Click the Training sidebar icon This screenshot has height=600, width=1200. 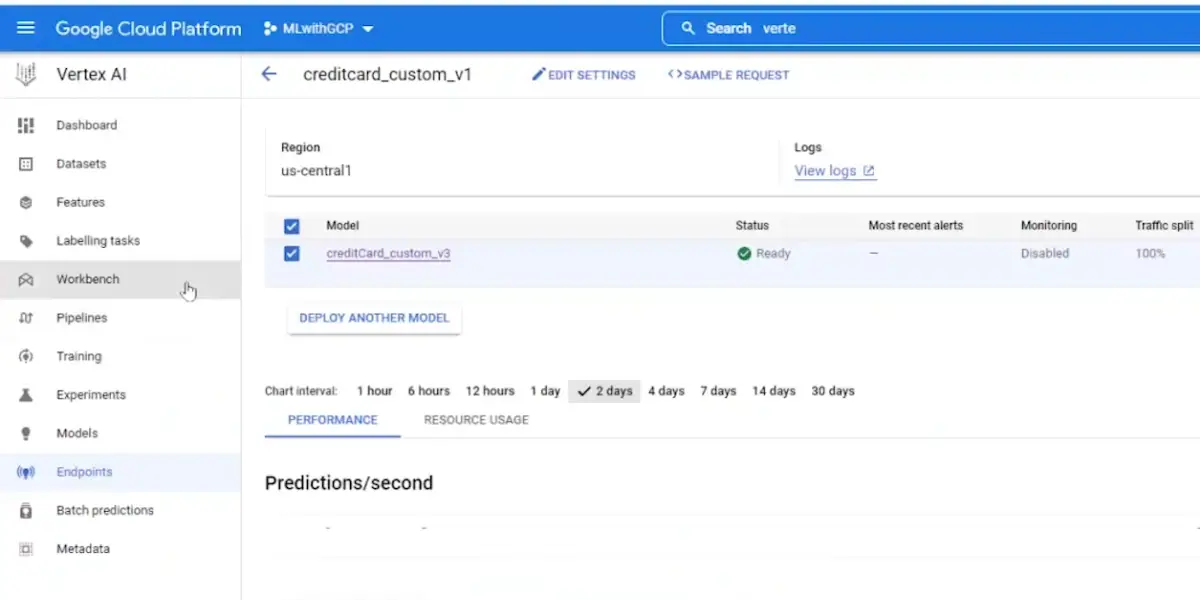pos(26,356)
